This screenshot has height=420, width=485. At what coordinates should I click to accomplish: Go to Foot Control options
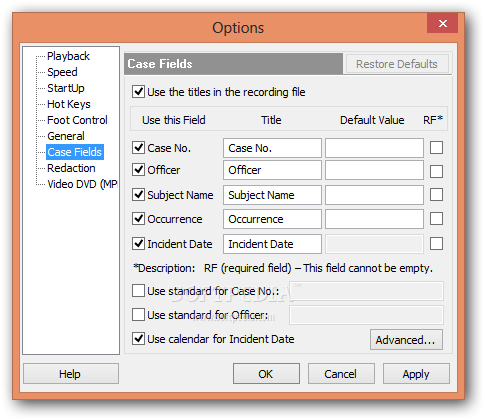(77, 120)
